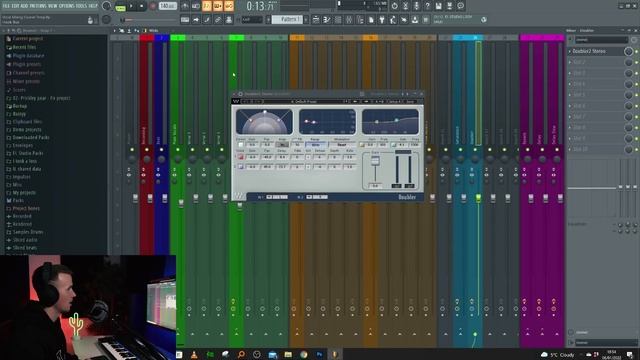Click the stamp icon in toolbar
Screen dimensions: 640x360
pyautogui.click(x=229, y=20)
